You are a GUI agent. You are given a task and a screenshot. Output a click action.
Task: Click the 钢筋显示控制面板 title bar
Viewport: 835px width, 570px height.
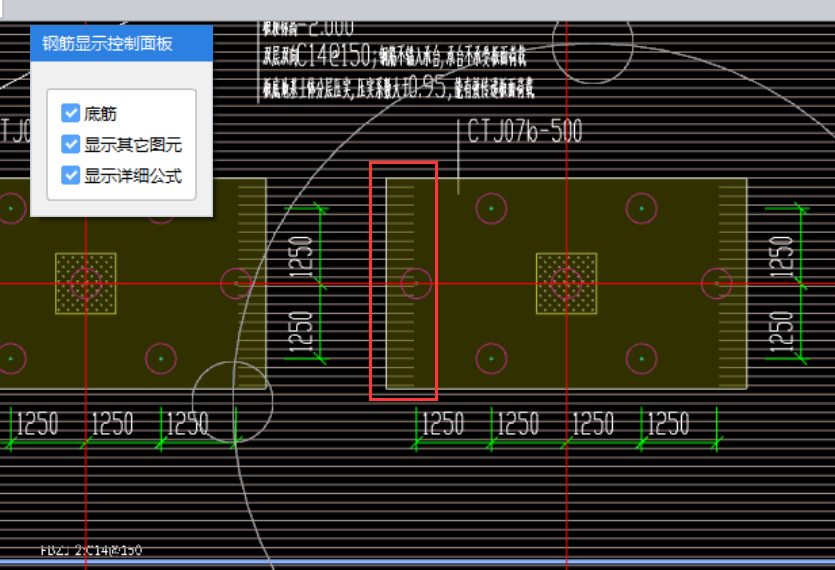click(x=121, y=43)
